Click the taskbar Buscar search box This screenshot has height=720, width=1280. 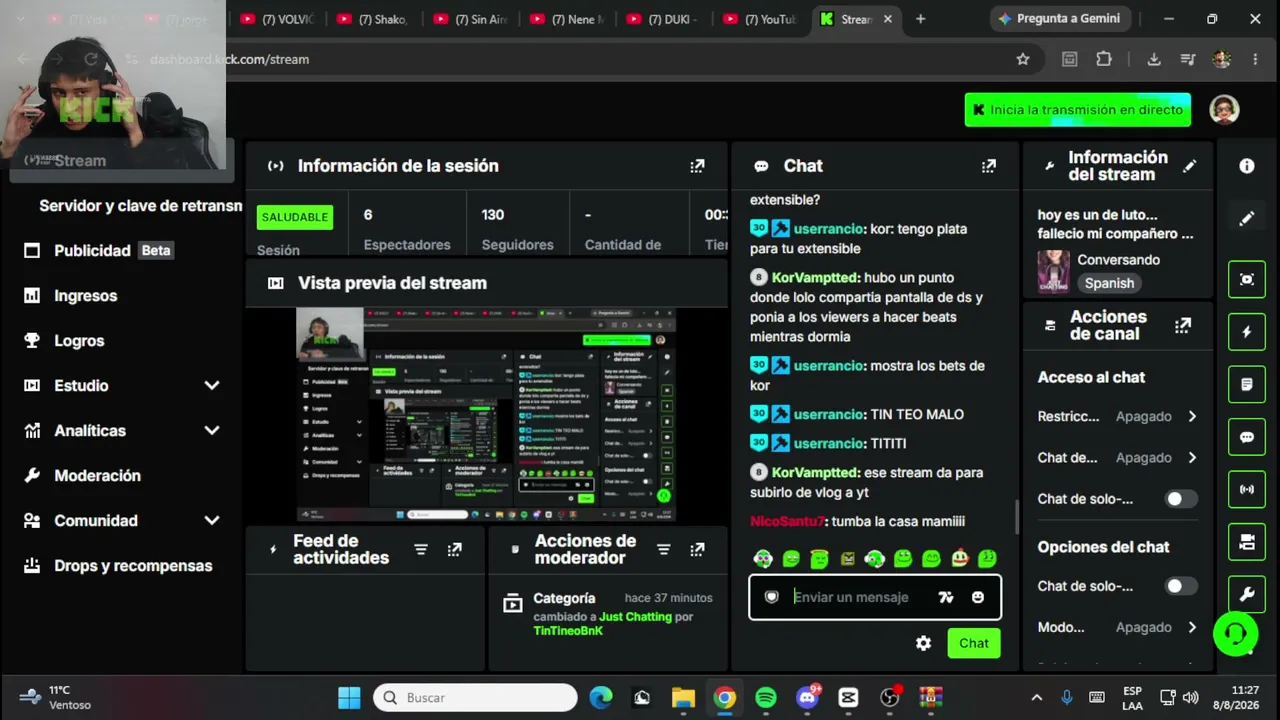[x=475, y=697]
